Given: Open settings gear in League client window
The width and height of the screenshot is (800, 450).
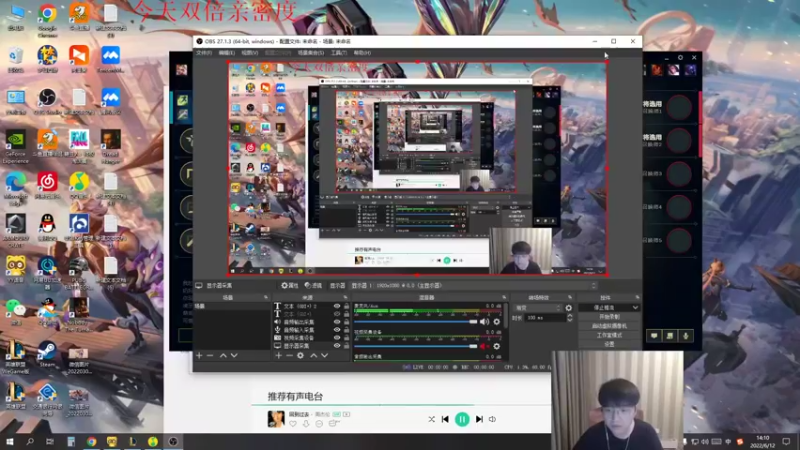Looking at the screenshot, I should pyautogui.click(x=680, y=58).
